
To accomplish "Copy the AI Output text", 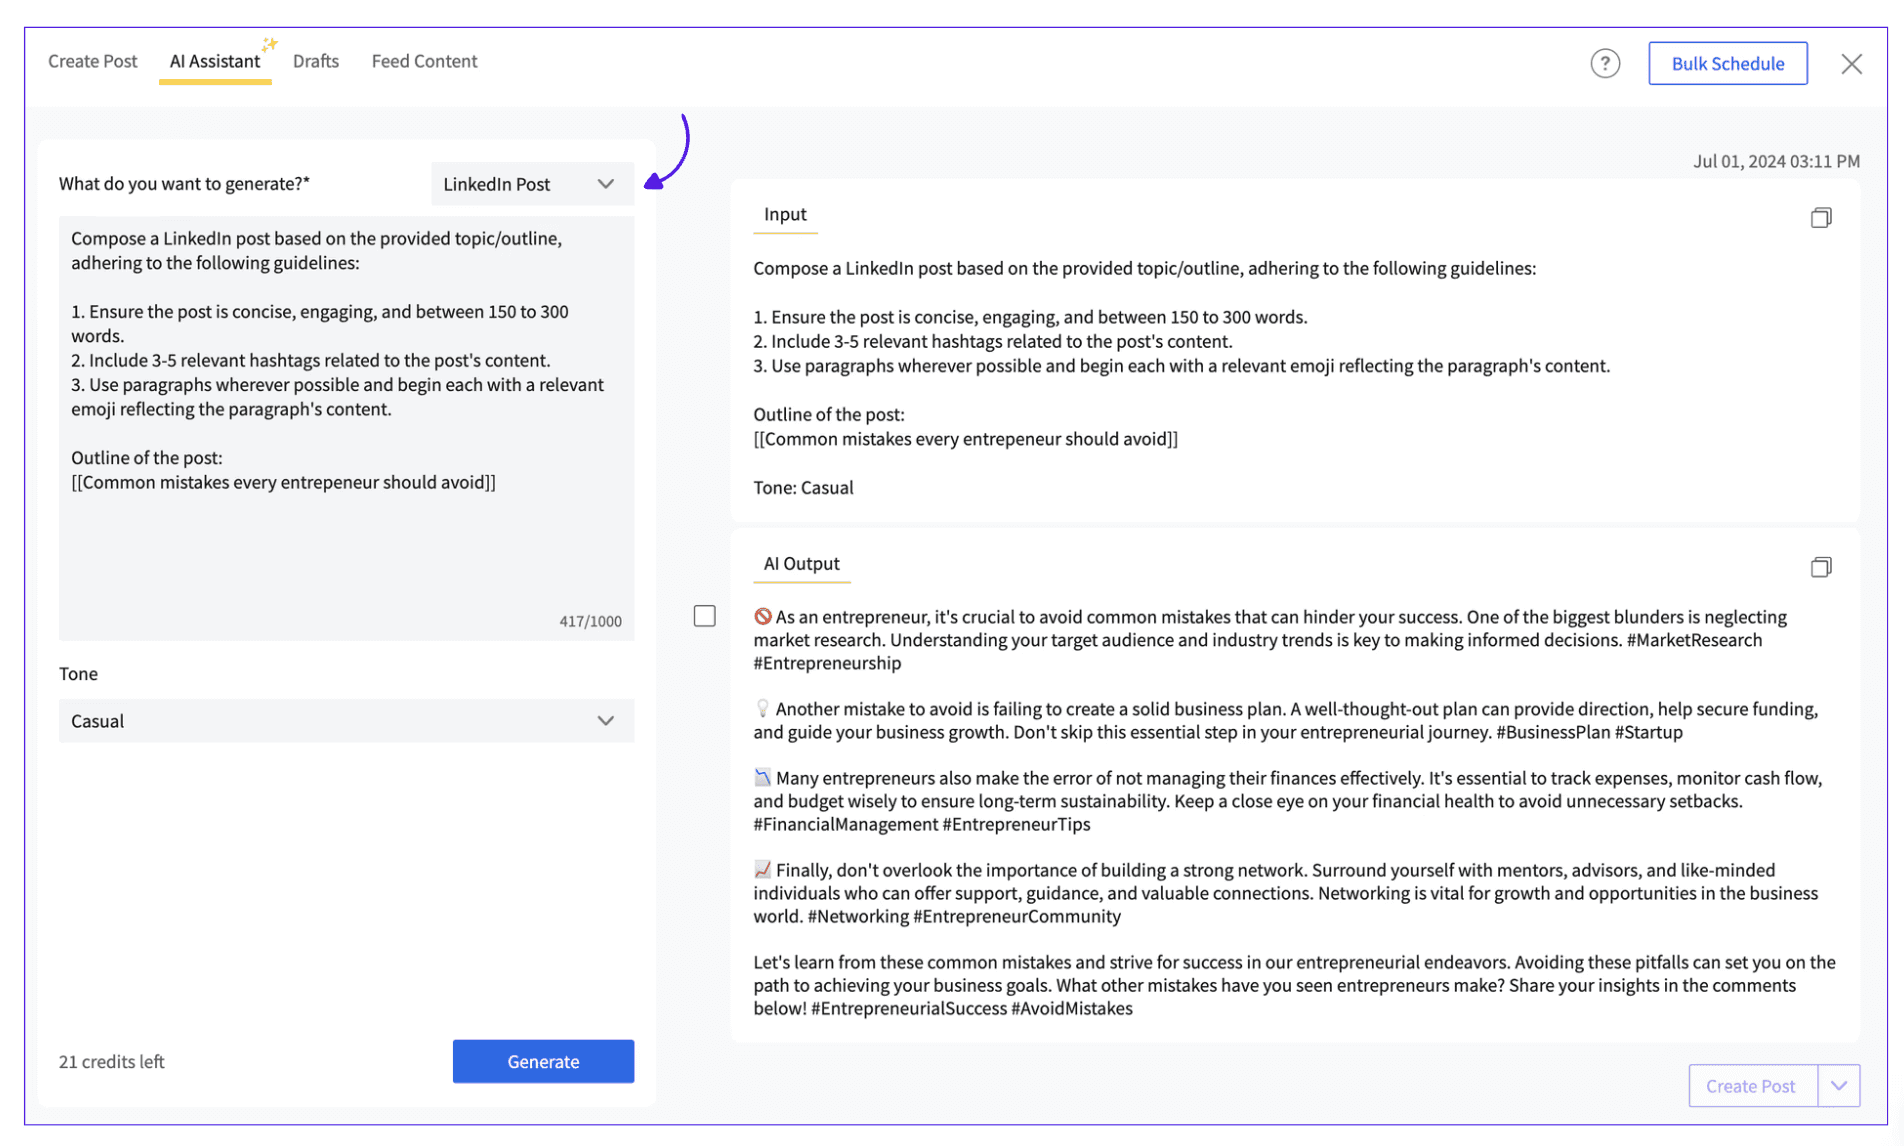I will [x=1820, y=567].
